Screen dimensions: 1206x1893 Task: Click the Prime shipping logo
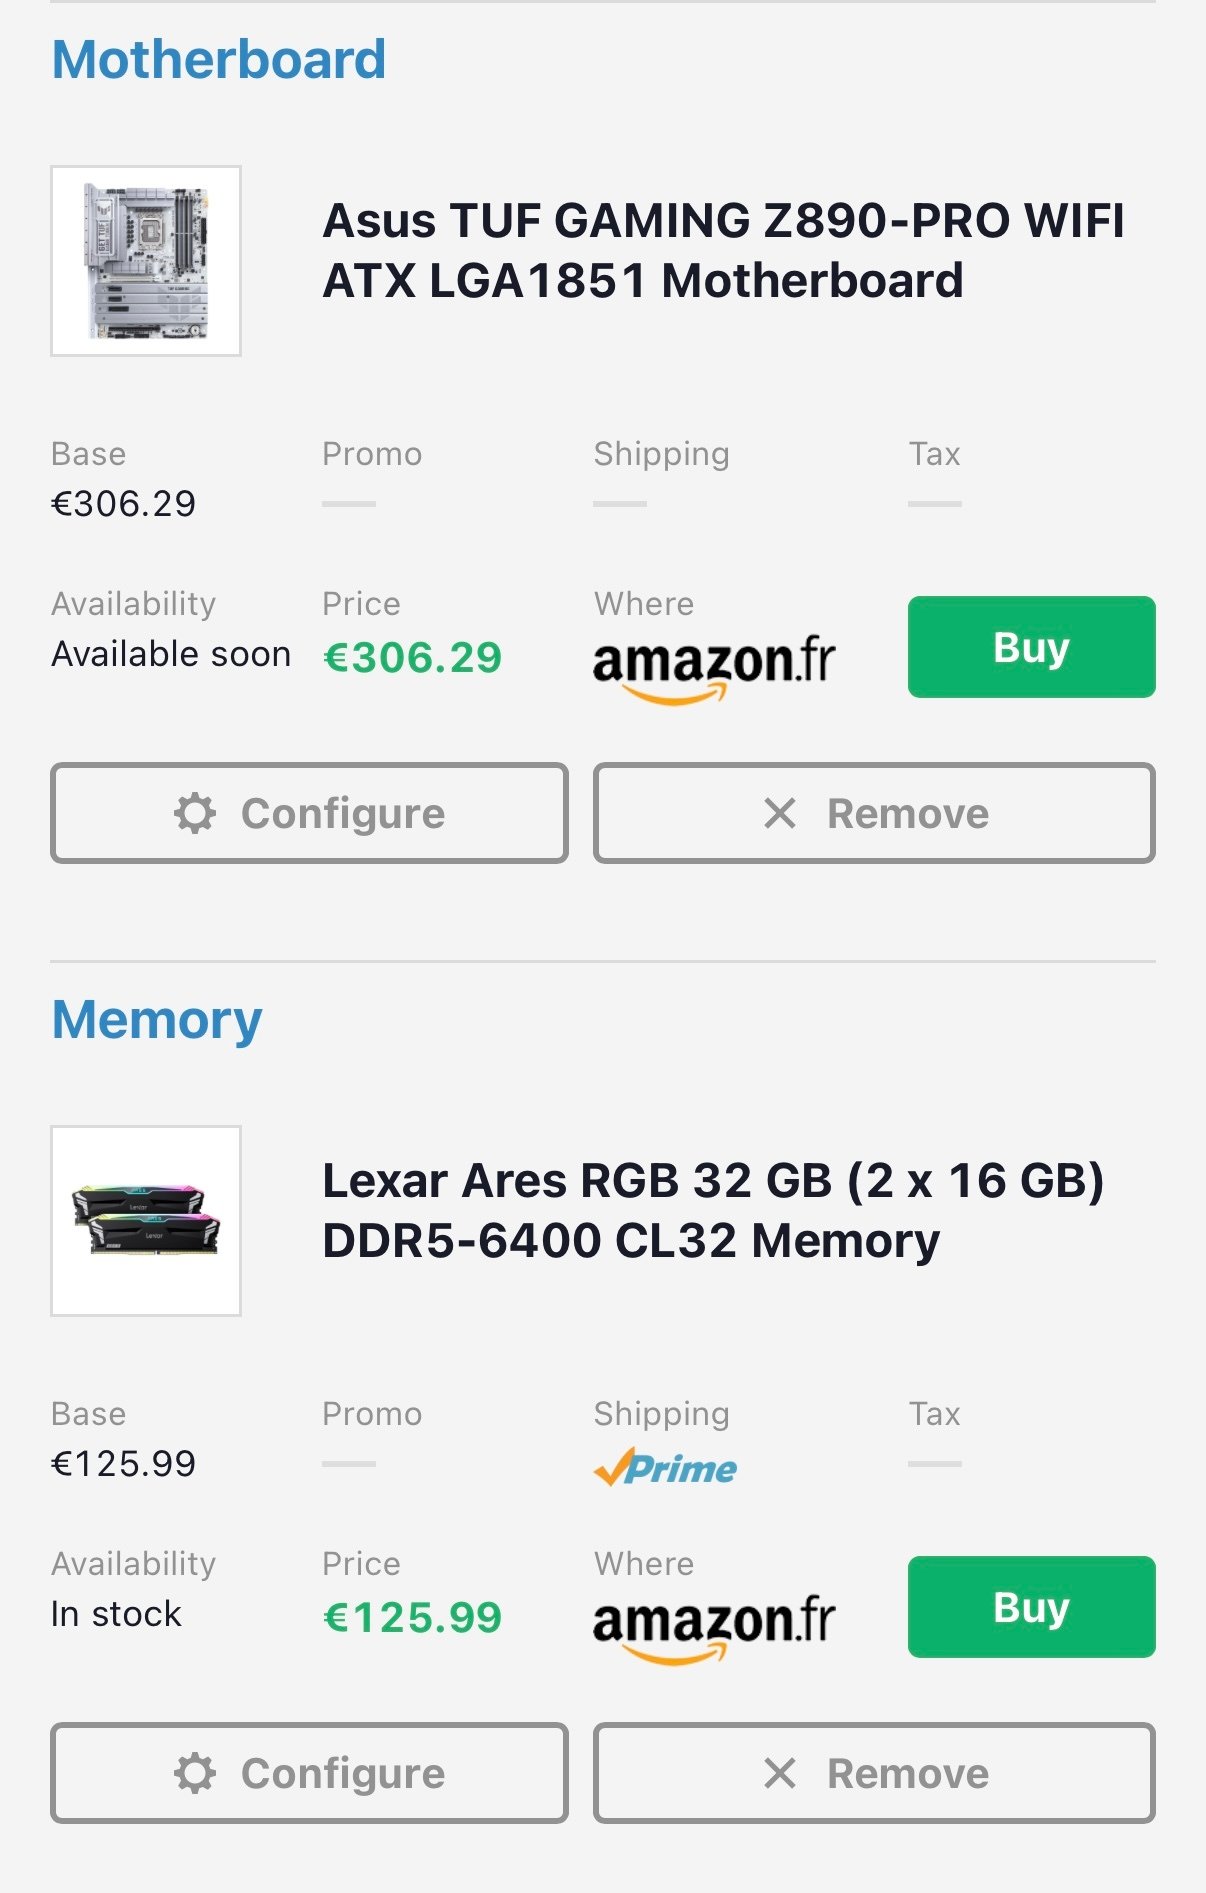click(665, 1468)
